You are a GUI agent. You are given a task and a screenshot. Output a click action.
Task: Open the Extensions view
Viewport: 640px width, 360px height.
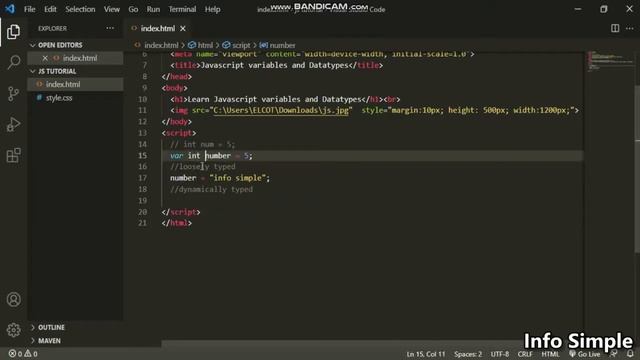[x=13, y=155]
